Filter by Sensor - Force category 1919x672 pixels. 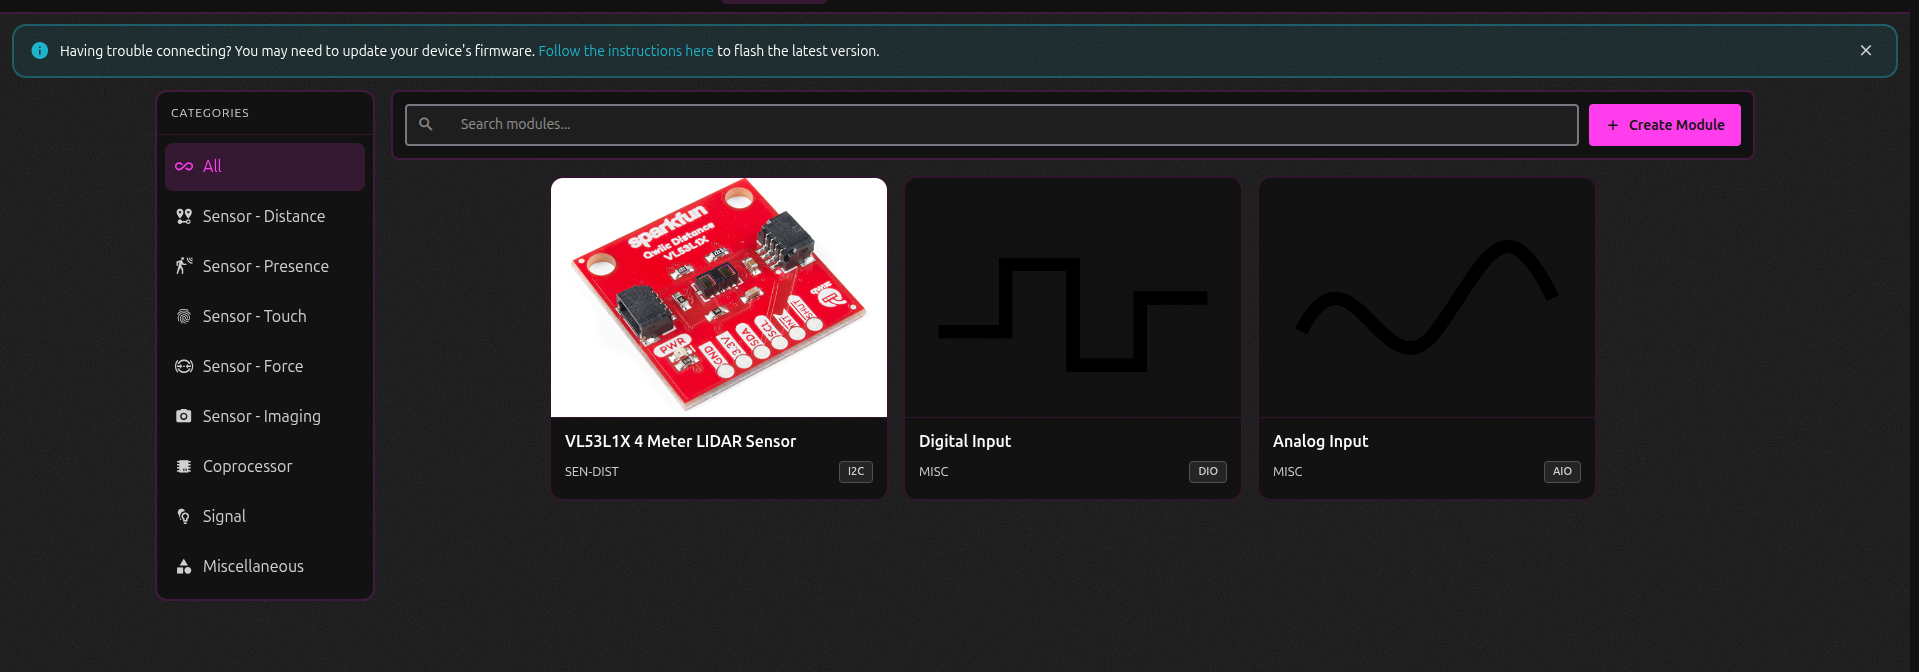point(265,366)
